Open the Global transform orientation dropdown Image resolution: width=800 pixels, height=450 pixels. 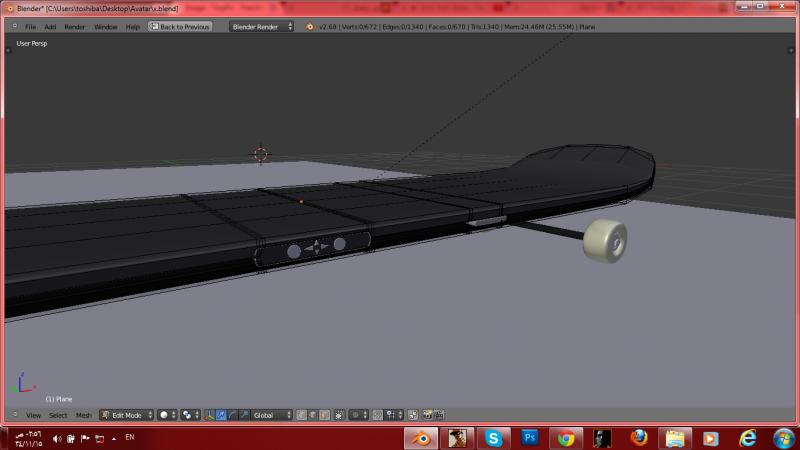click(272, 415)
